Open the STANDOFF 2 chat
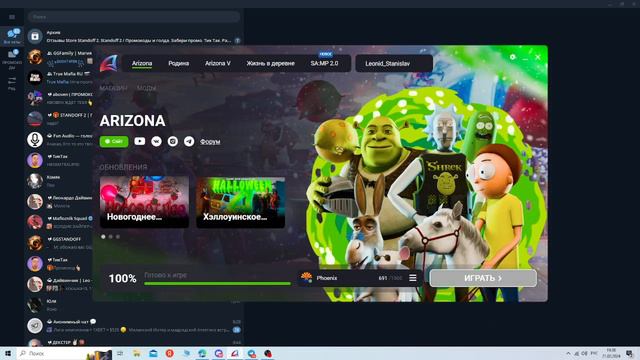Viewport: 640px width, 360px height. point(60,119)
